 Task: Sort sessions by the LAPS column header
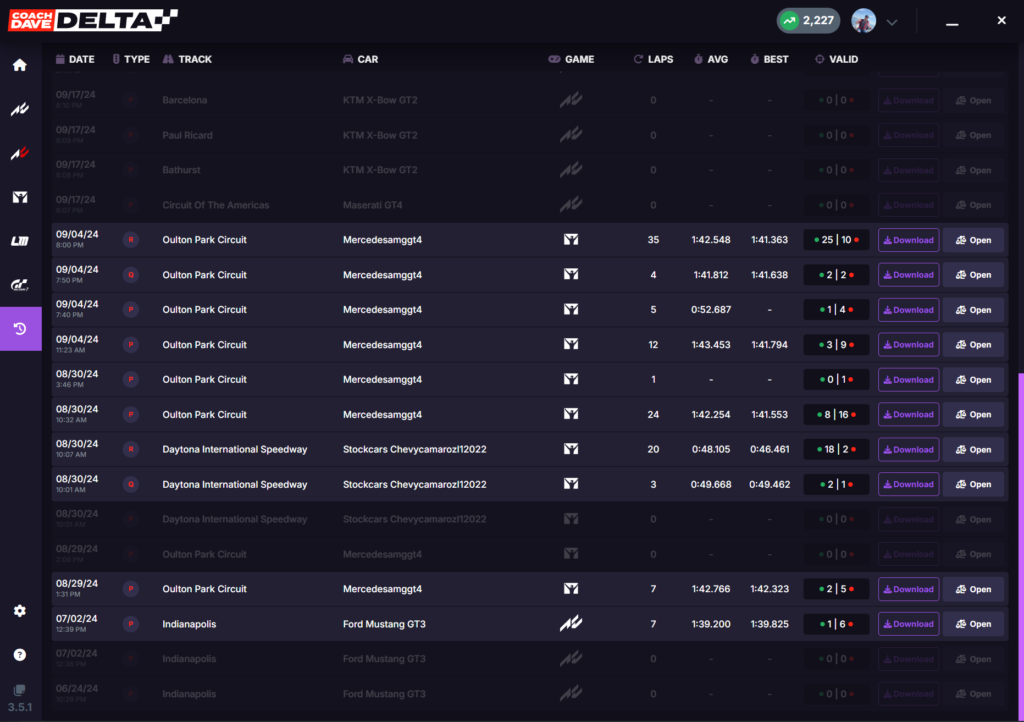click(653, 59)
